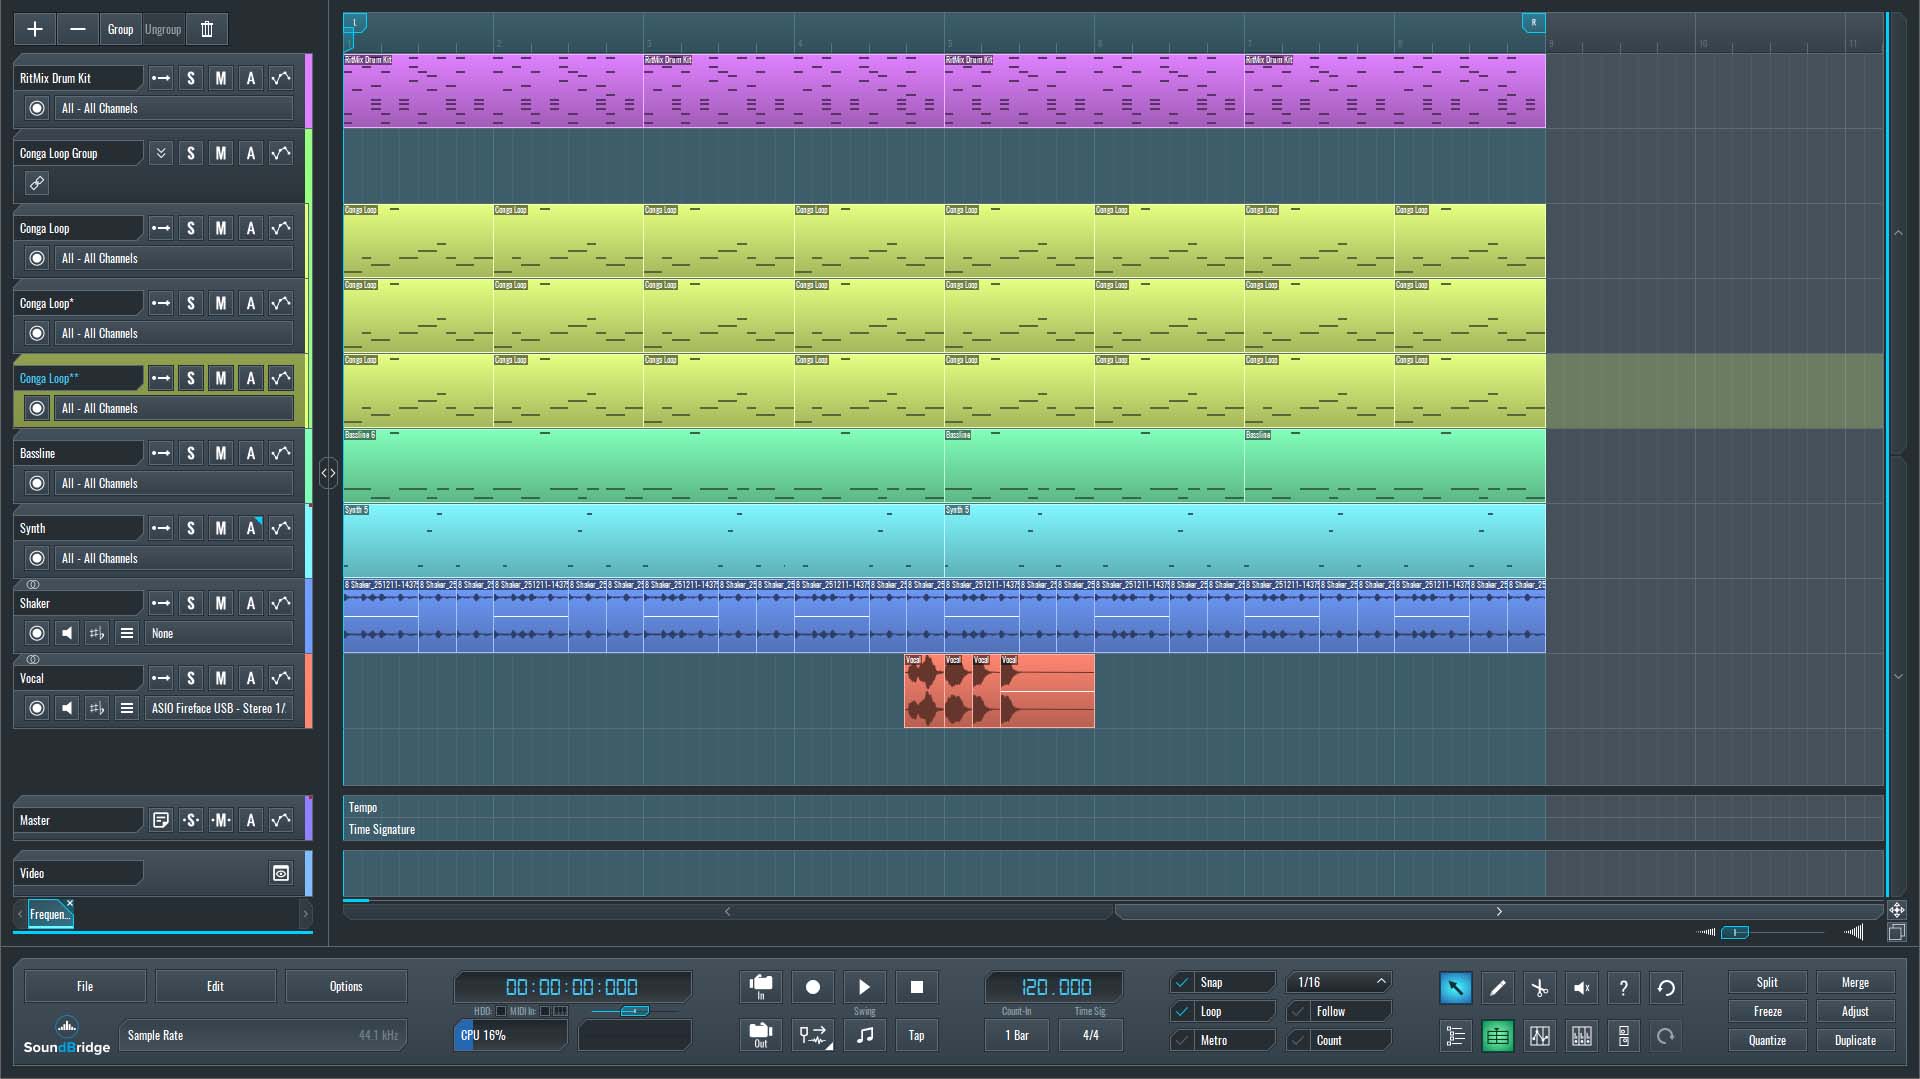Mute the Shaker track

tap(221, 603)
